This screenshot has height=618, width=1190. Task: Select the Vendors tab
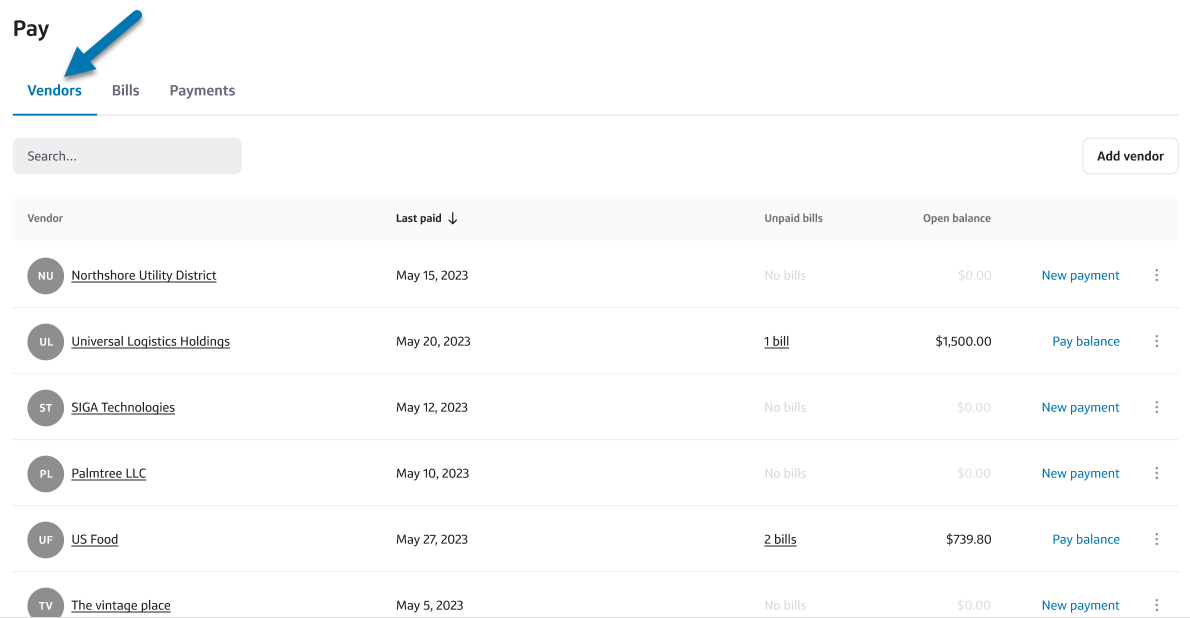point(55,90)
